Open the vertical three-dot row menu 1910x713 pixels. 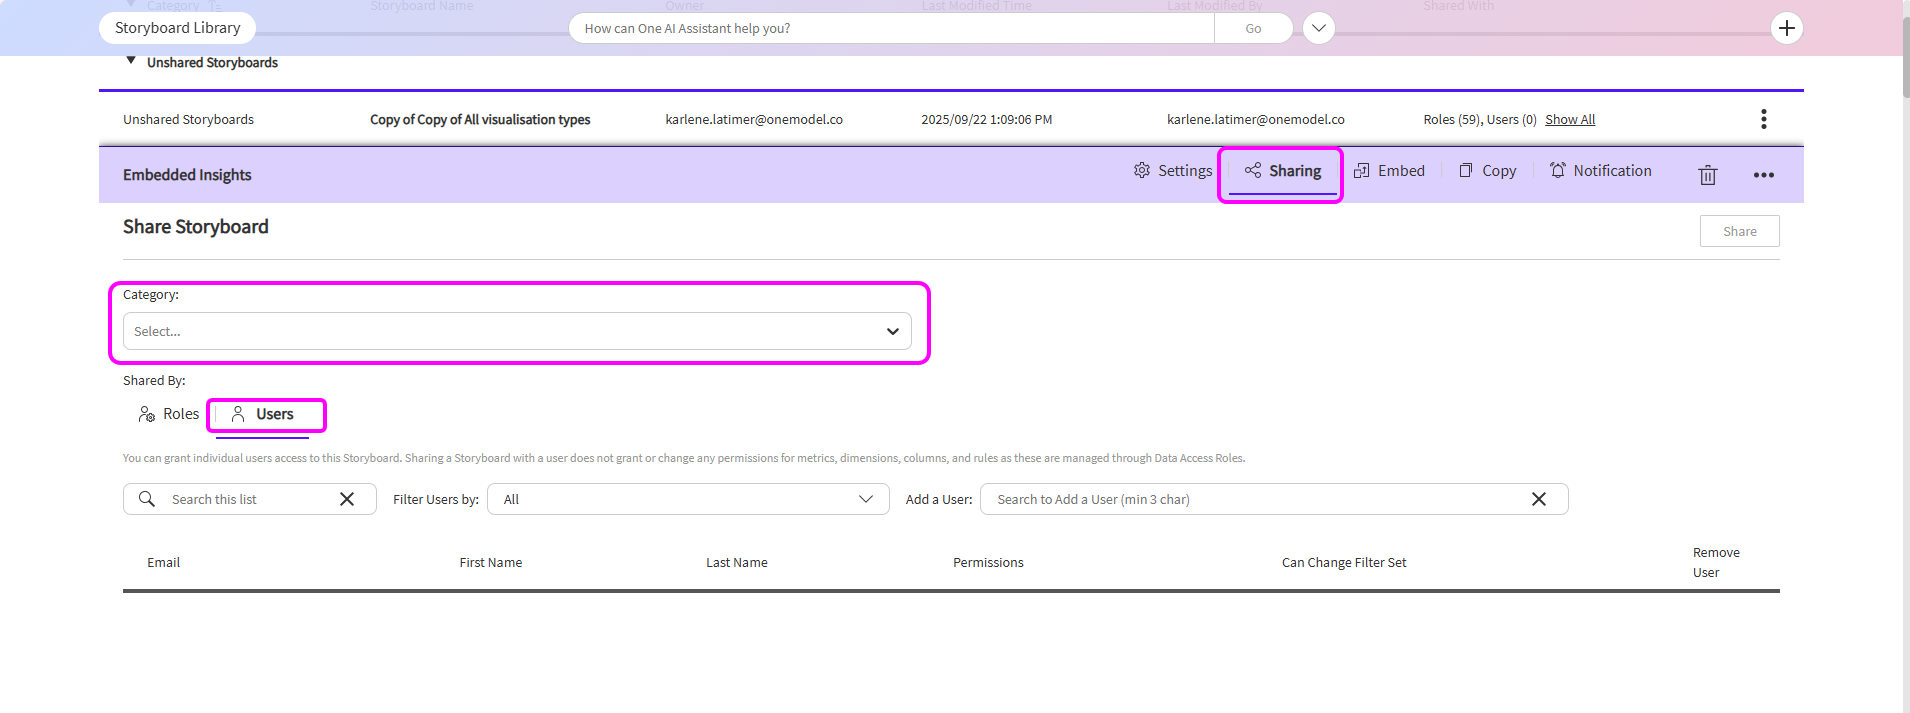(x=1763, y=119)
